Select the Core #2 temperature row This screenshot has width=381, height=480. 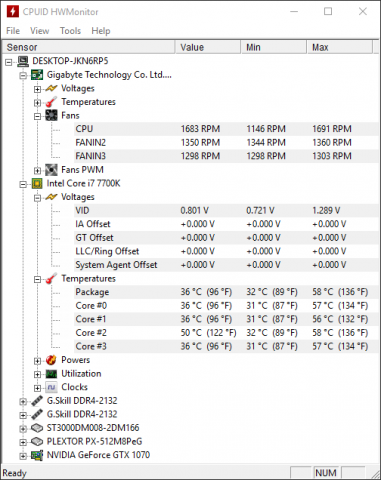pyautogui.click(x=226, y=333)
